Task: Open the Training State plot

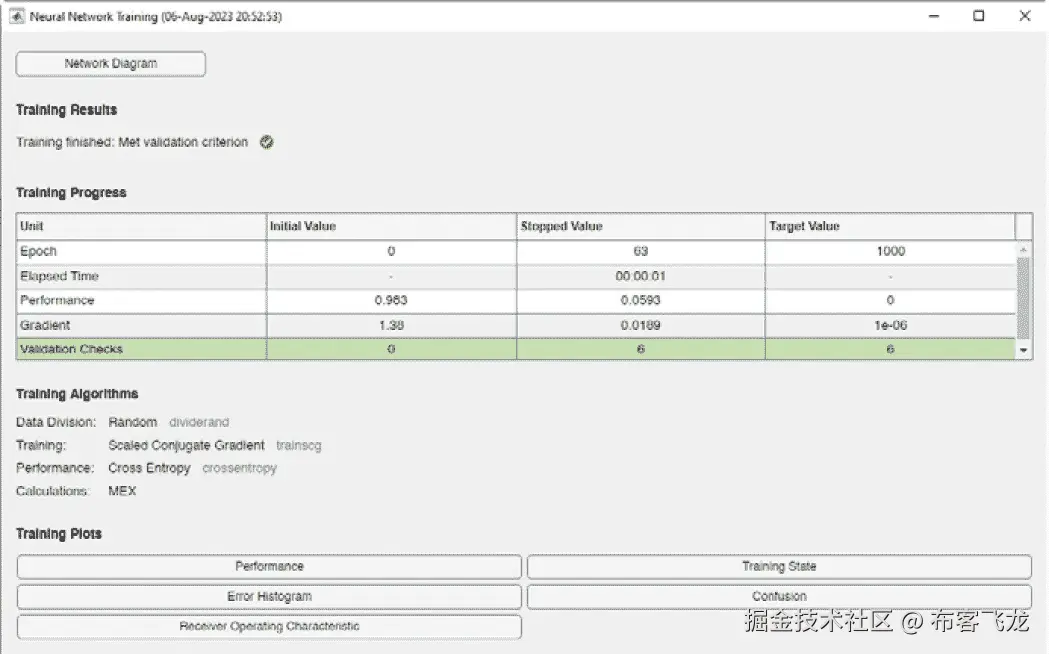Action: (x=779, y=566)
